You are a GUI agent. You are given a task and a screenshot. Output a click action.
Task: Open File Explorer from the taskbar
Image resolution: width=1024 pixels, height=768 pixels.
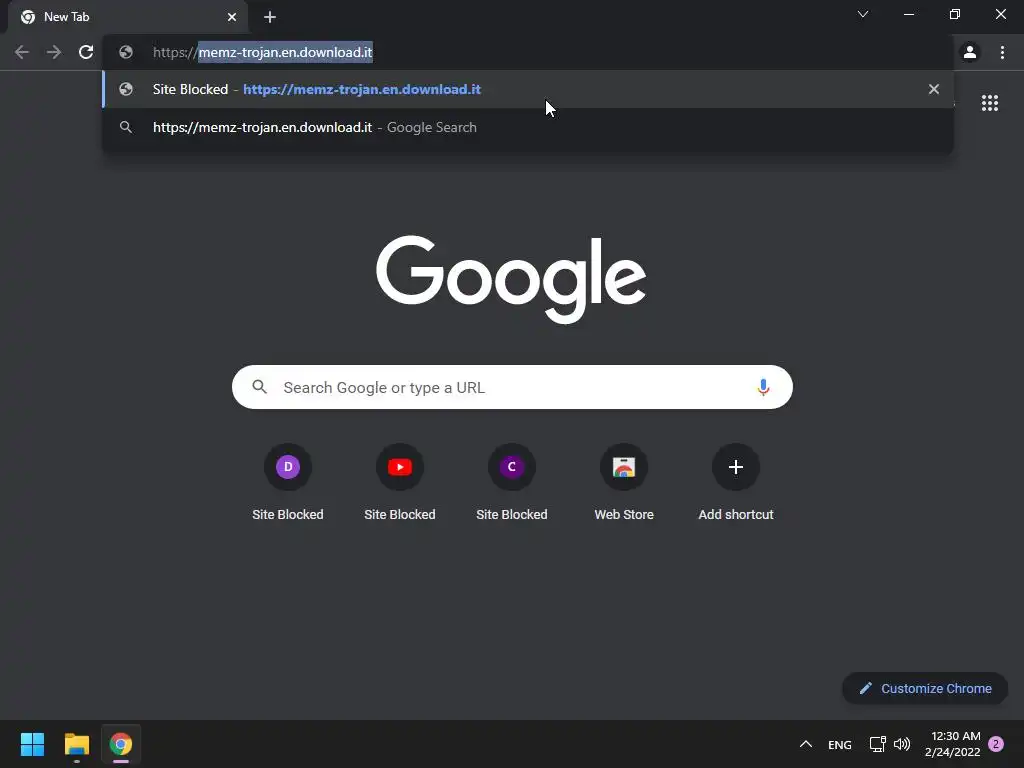(76, 744)
